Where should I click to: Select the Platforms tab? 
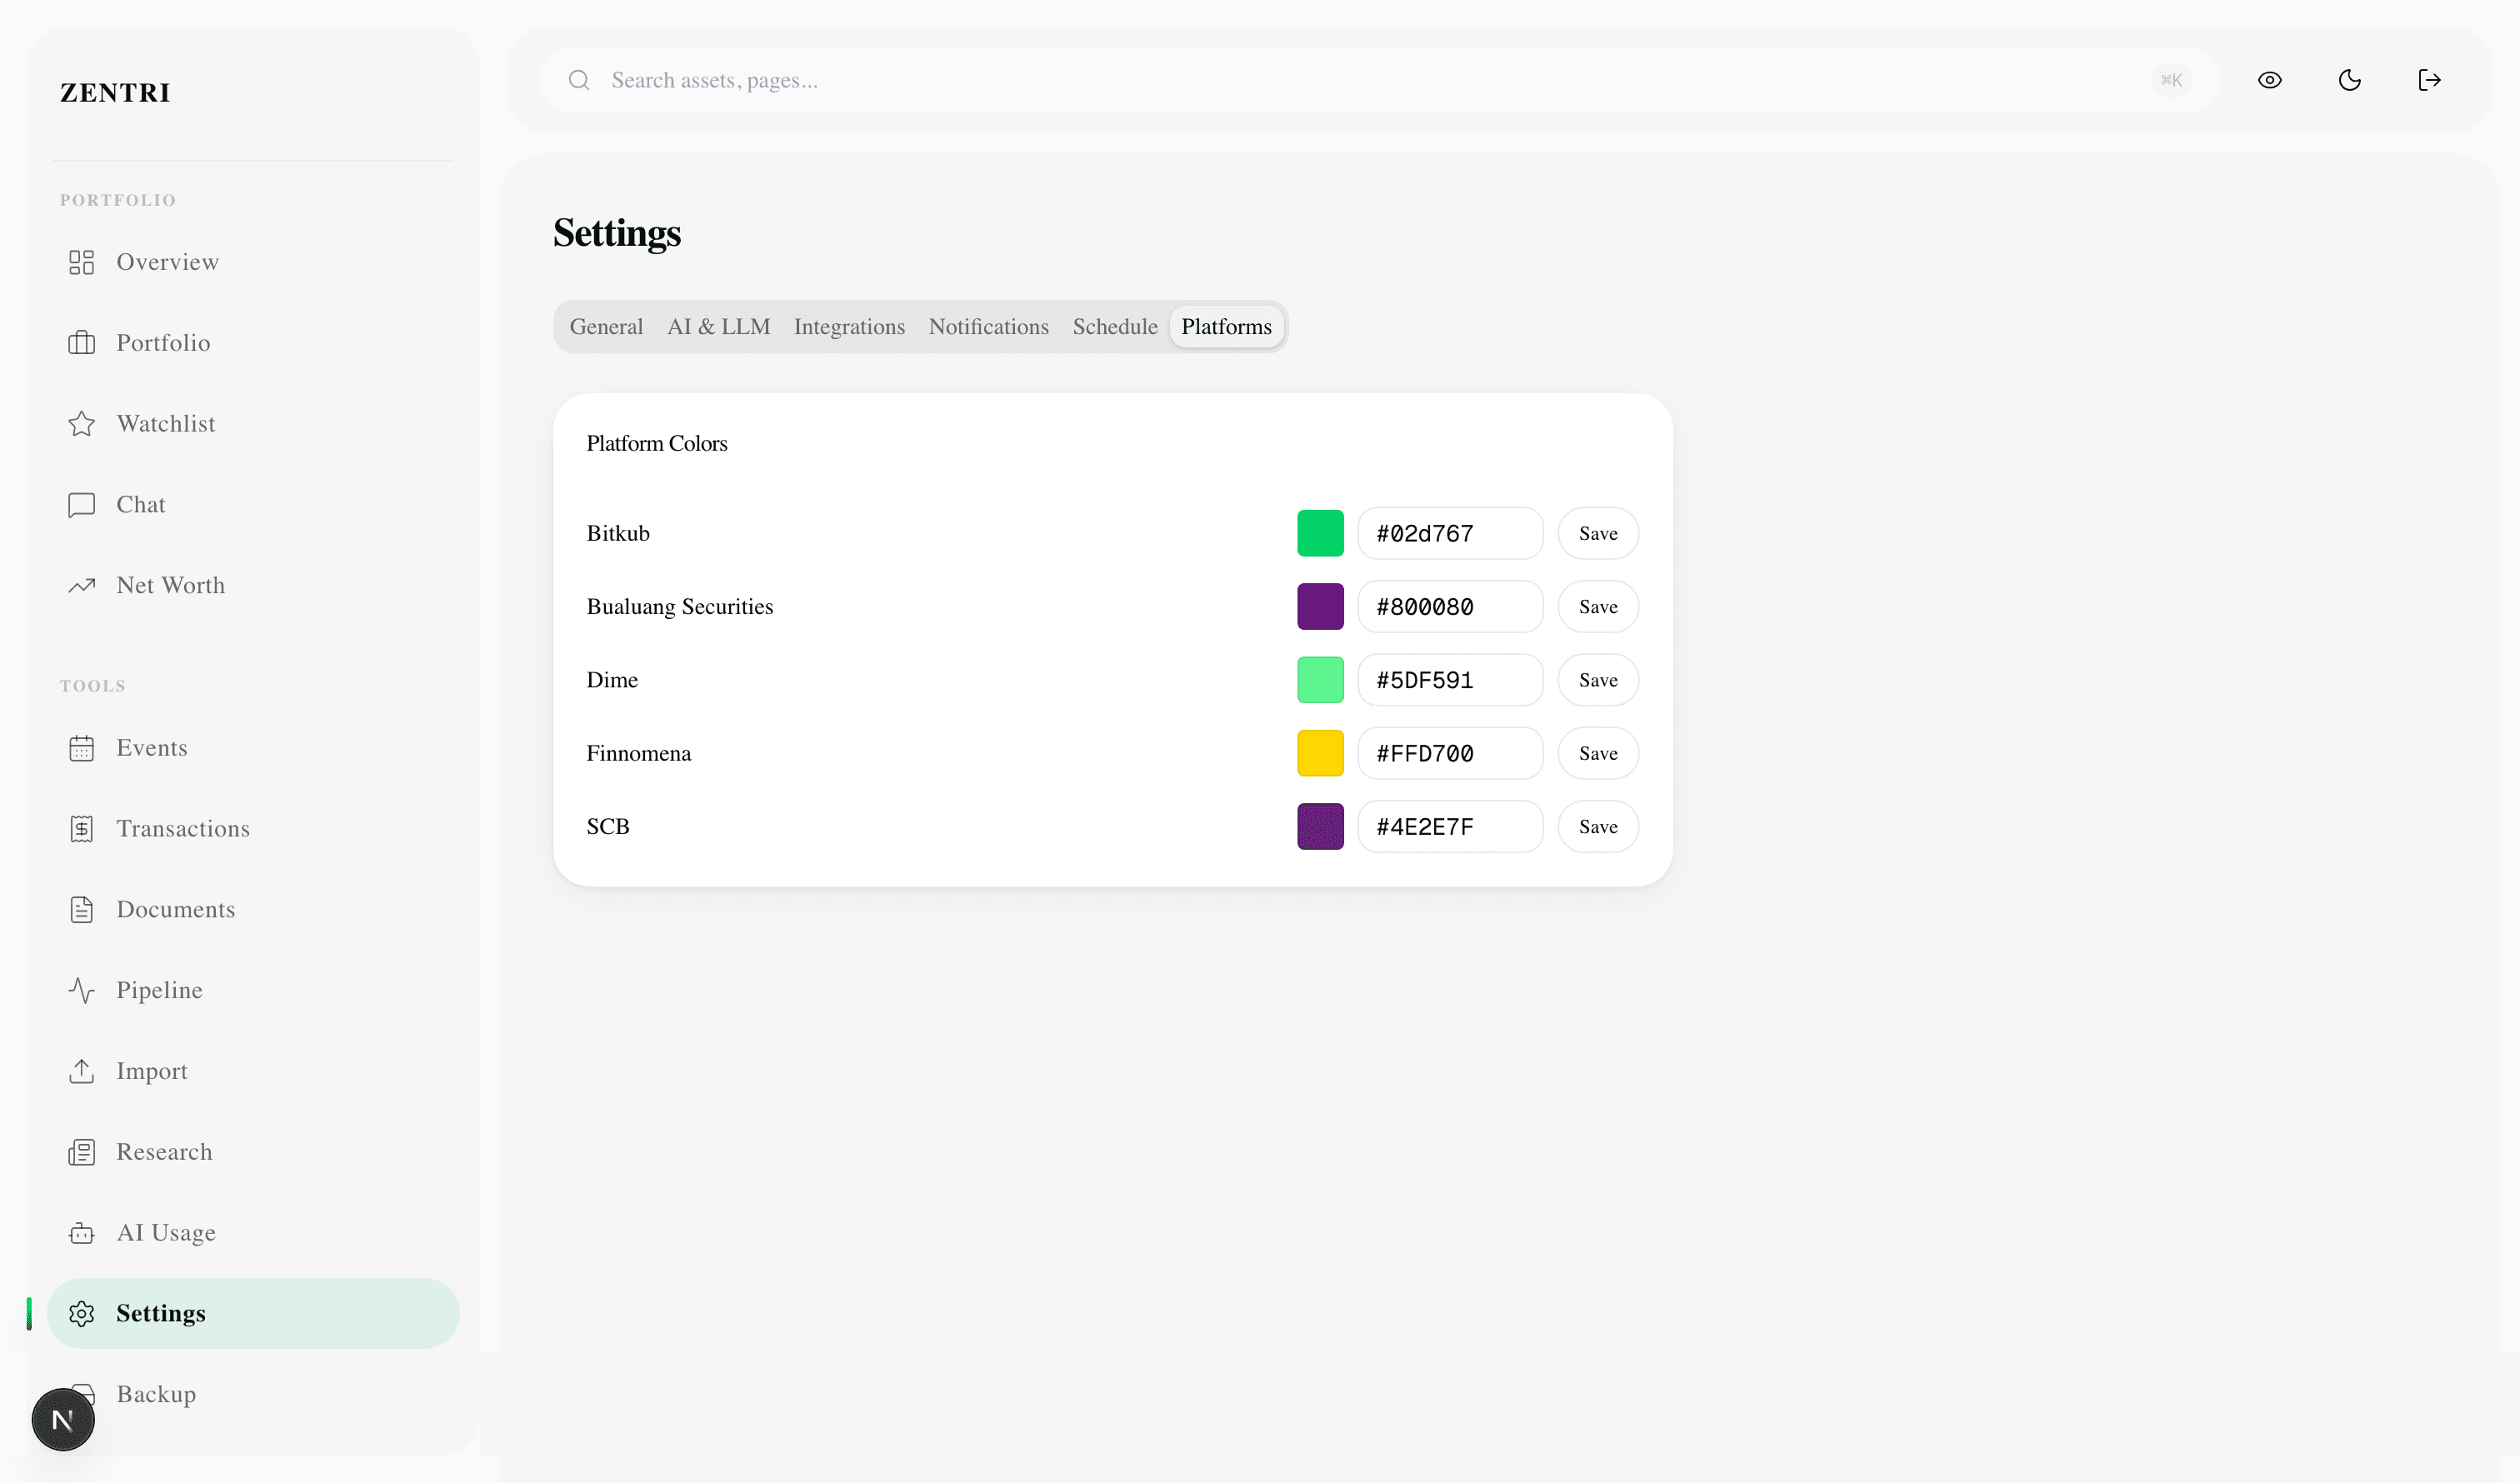pyautogui.click(x=1226, y=327)
